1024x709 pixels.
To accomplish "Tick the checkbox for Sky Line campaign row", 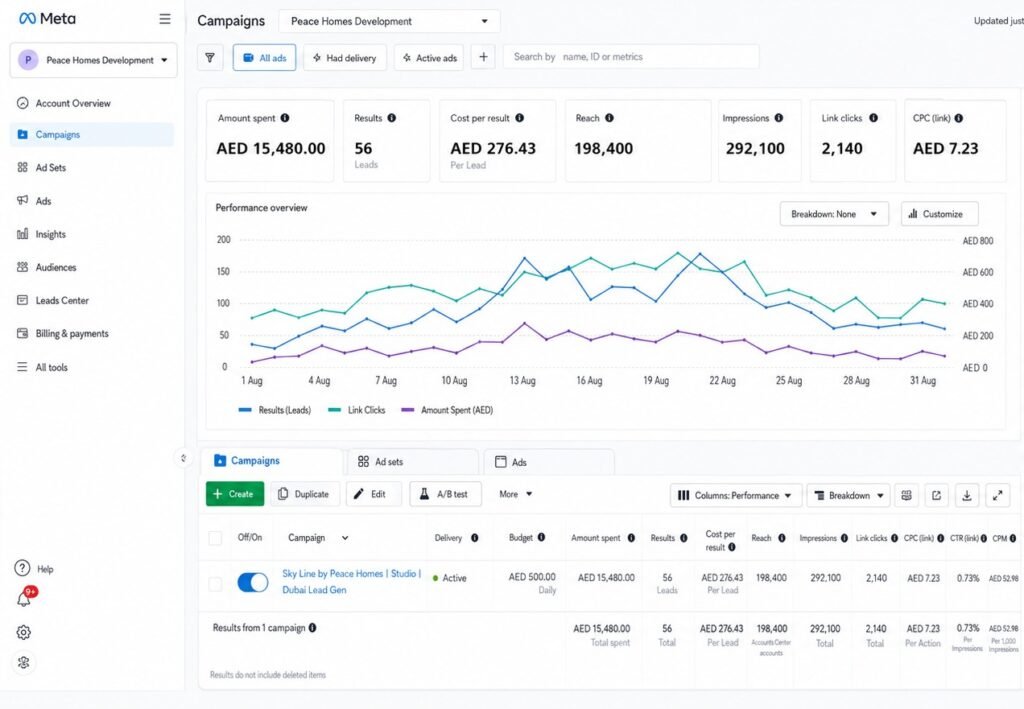I will (x=215, y=584).
